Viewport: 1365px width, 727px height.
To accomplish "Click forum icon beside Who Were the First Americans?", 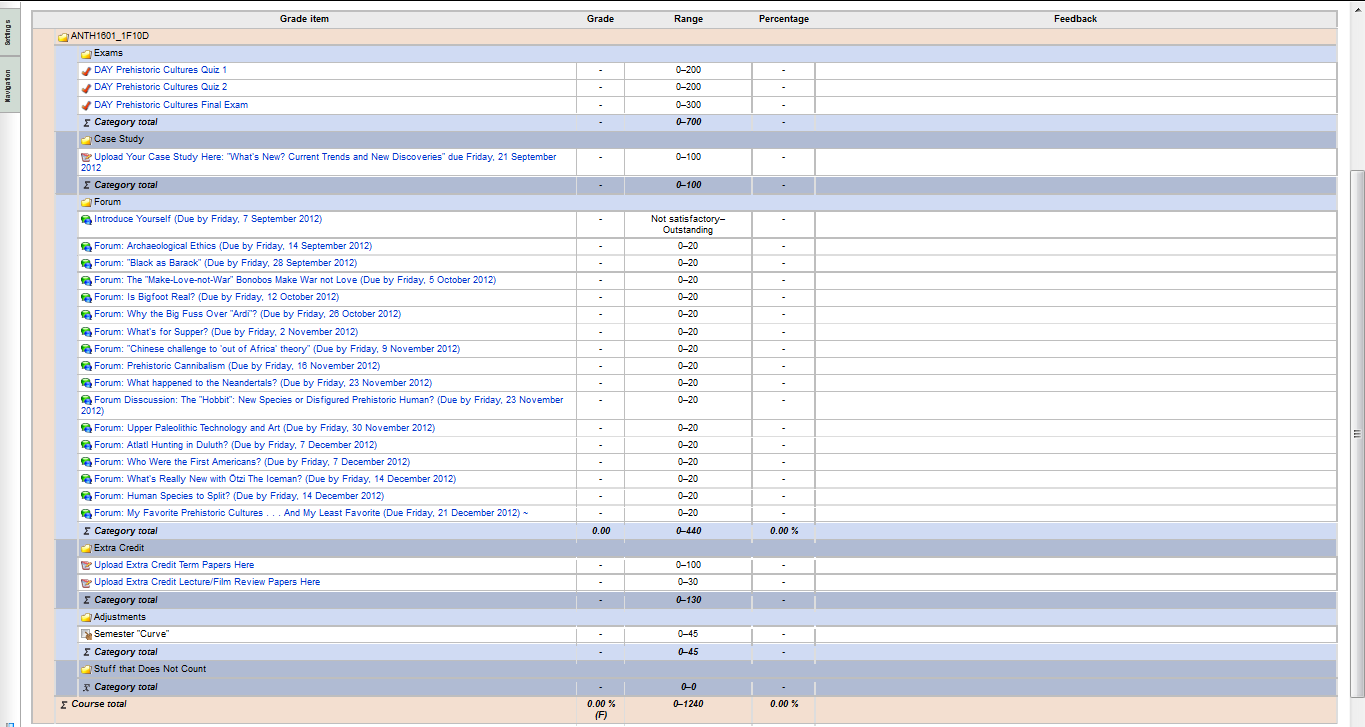I will click(86, 463).
